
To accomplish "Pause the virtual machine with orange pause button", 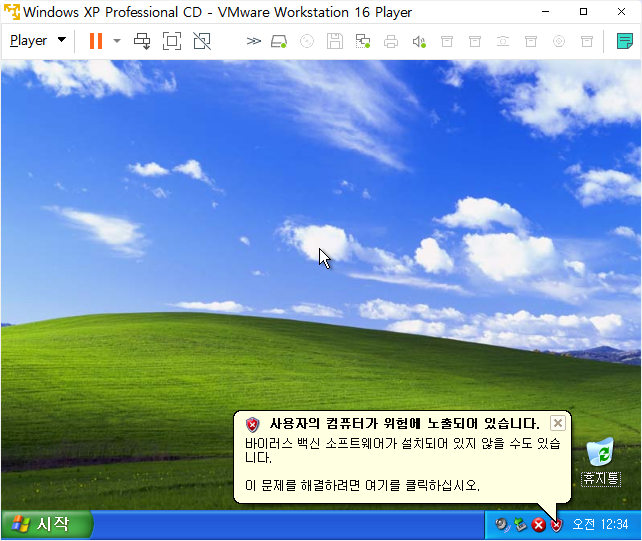I will coord(95,41).
